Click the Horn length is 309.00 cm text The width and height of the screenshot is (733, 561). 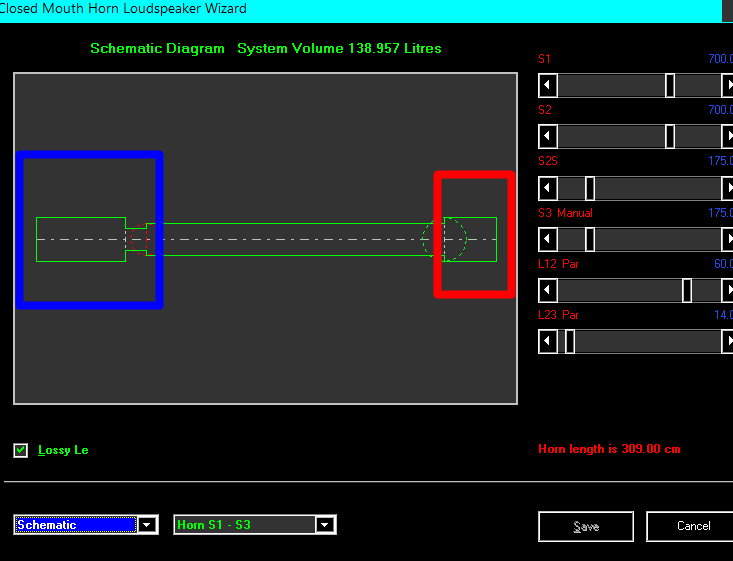(609, 449)
